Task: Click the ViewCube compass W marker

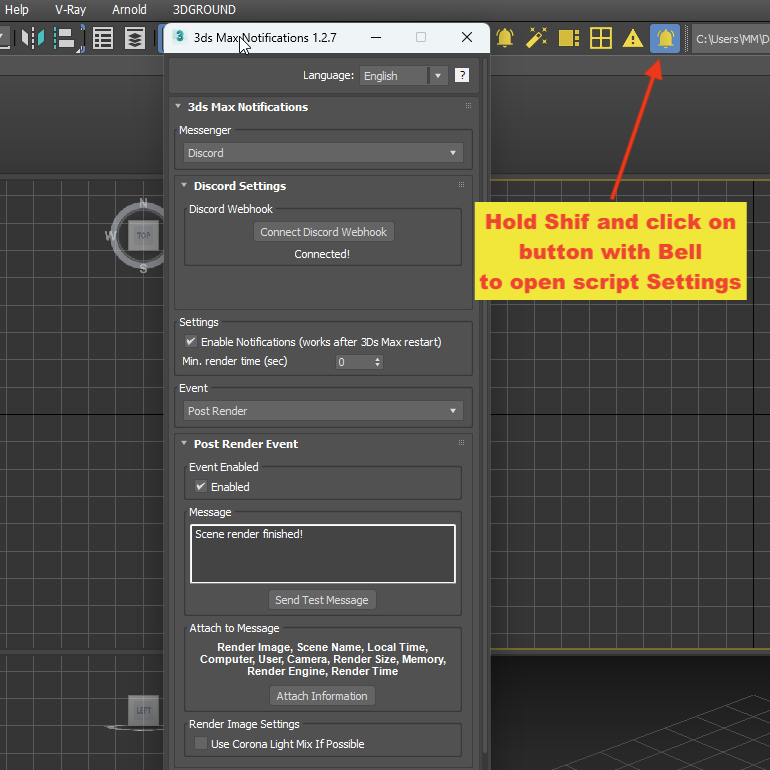Action: click(110, 236)
